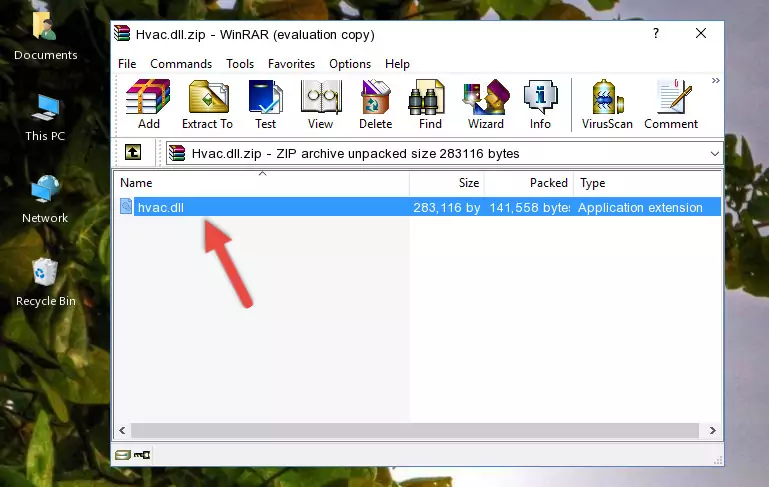Click the WinRAR title bar books icon
This screenshot has width=769, height=487.
tap(122, 33)
